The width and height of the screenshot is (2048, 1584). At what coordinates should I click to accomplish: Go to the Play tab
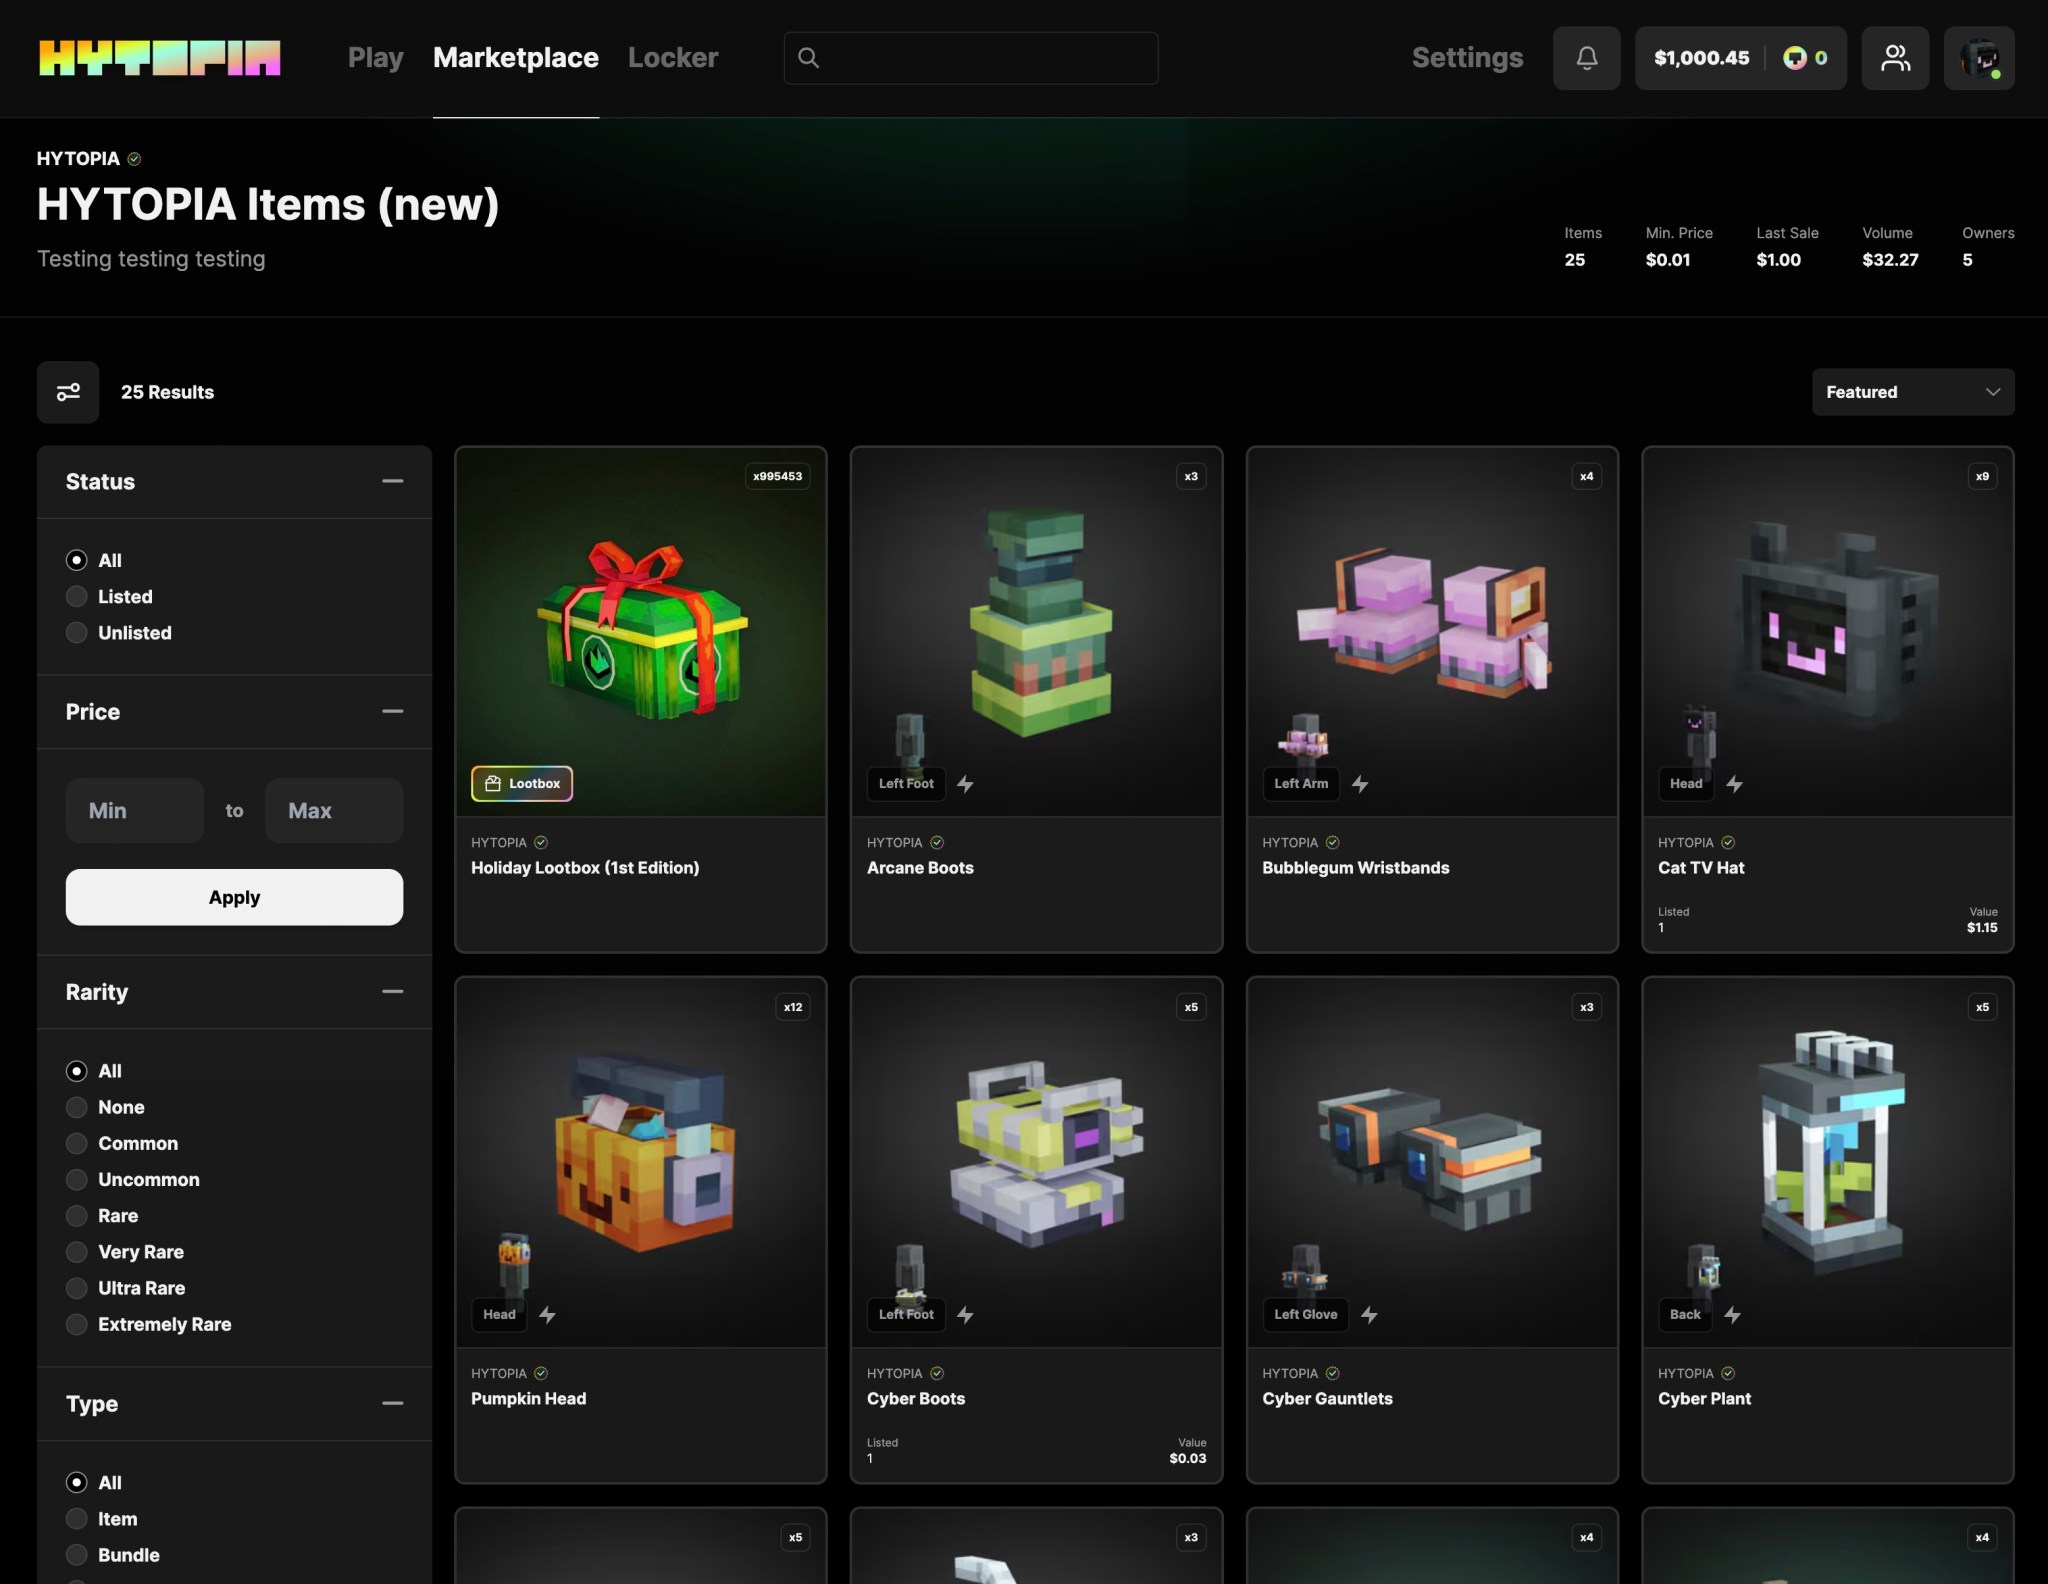pyautogui.click(x=375, y=58)
